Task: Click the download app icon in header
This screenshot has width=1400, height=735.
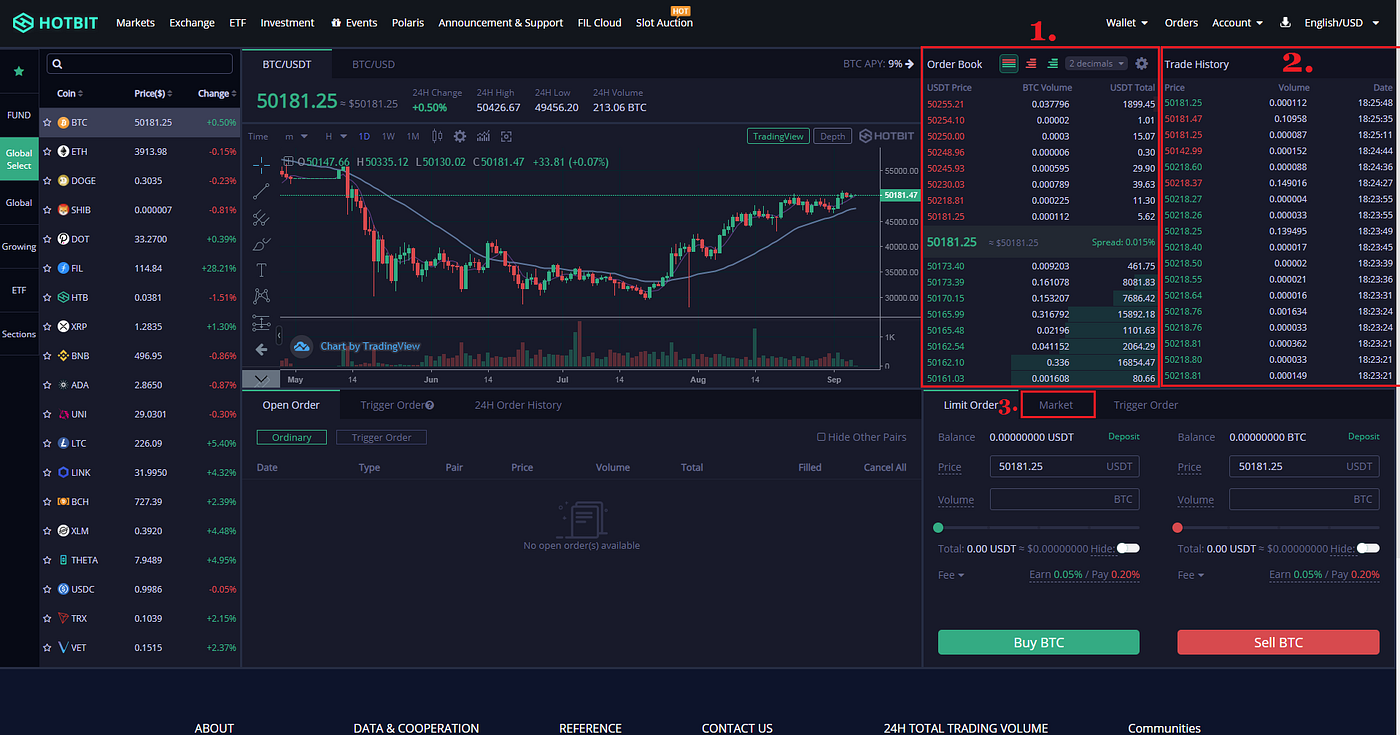Action: pyautogui.click(x=1285, y=22)
